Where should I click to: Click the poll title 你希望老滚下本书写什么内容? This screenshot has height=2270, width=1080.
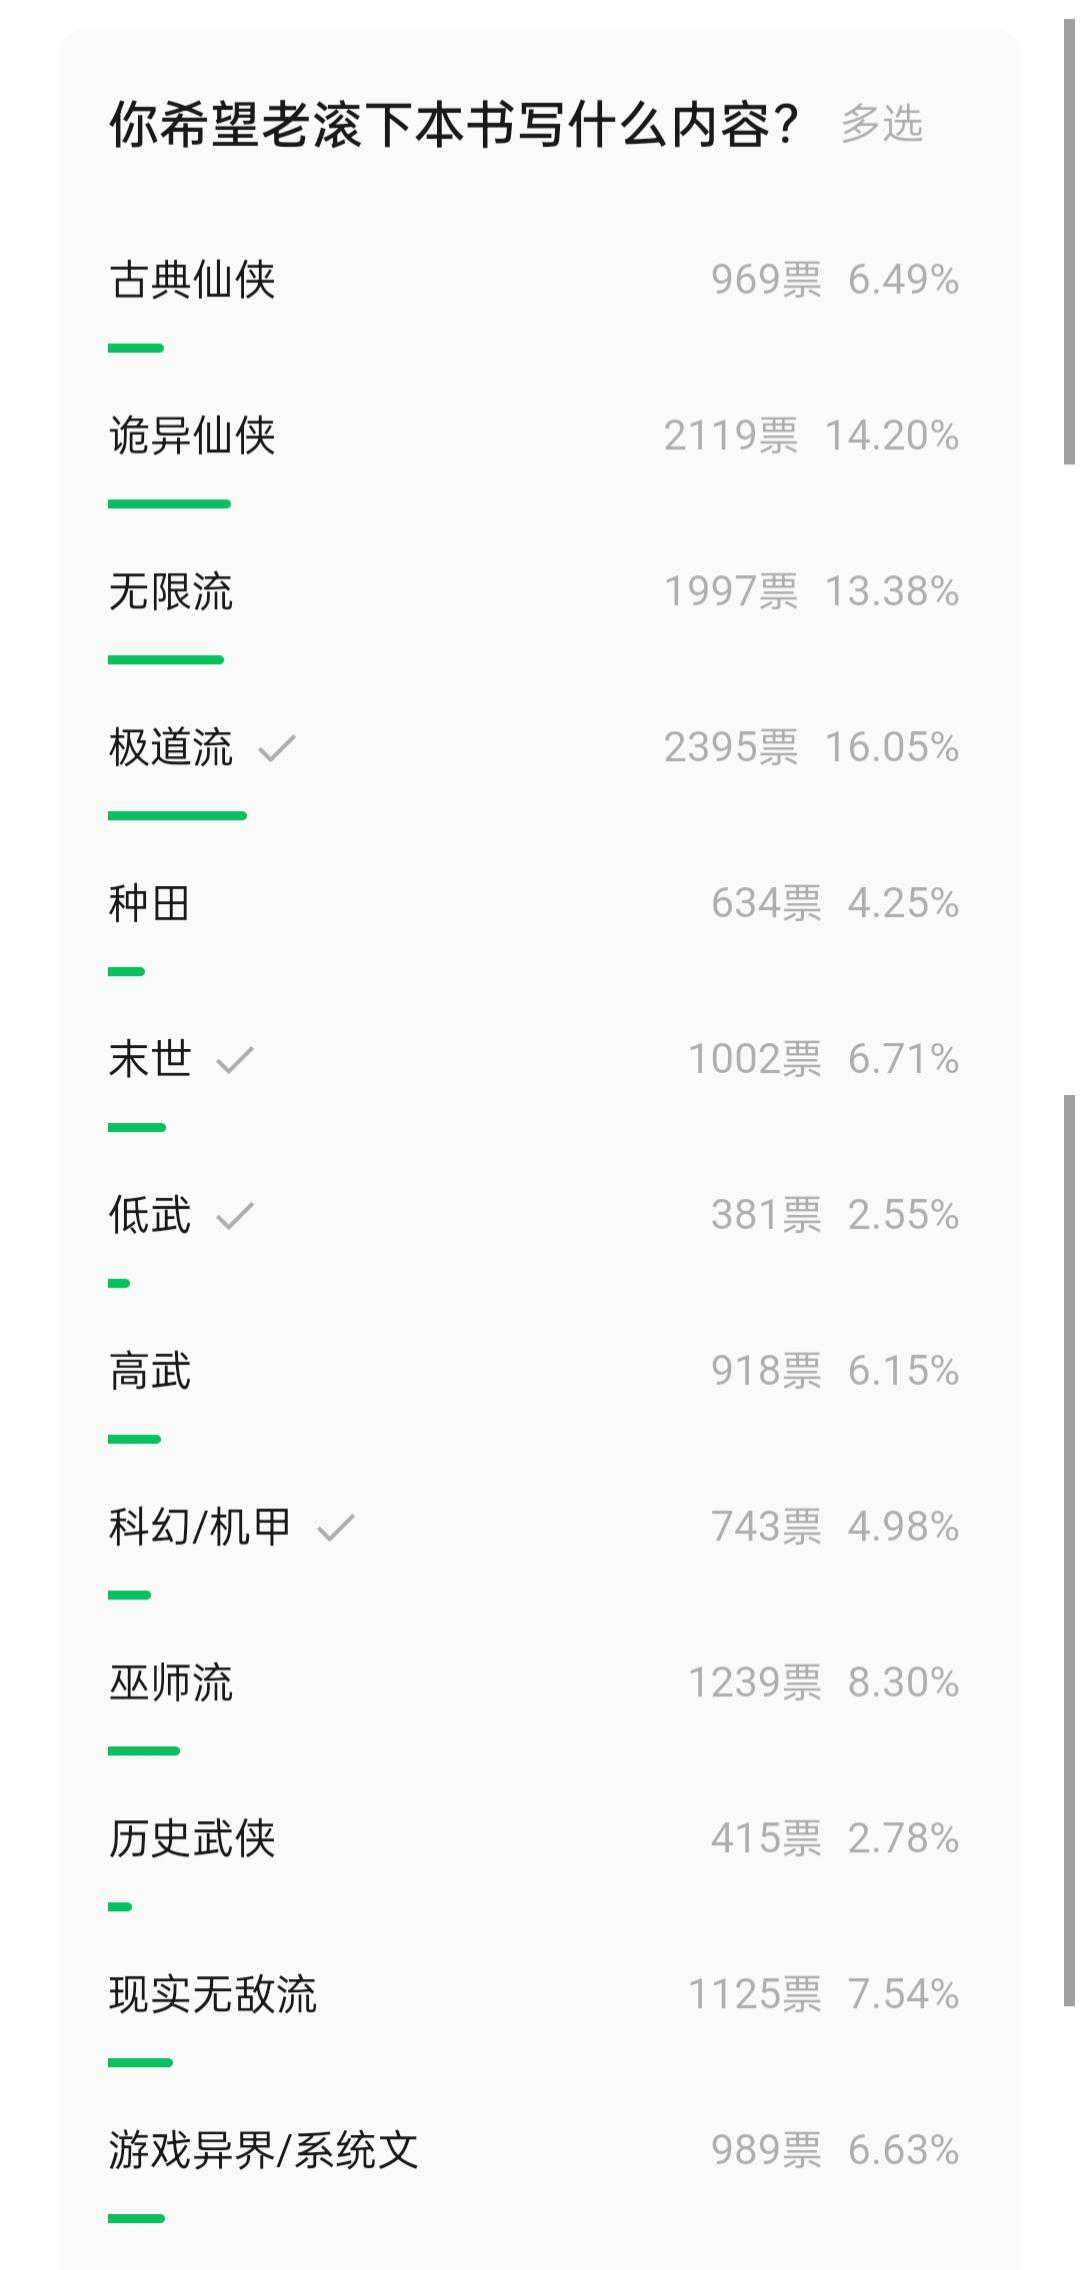coord(454,126)
